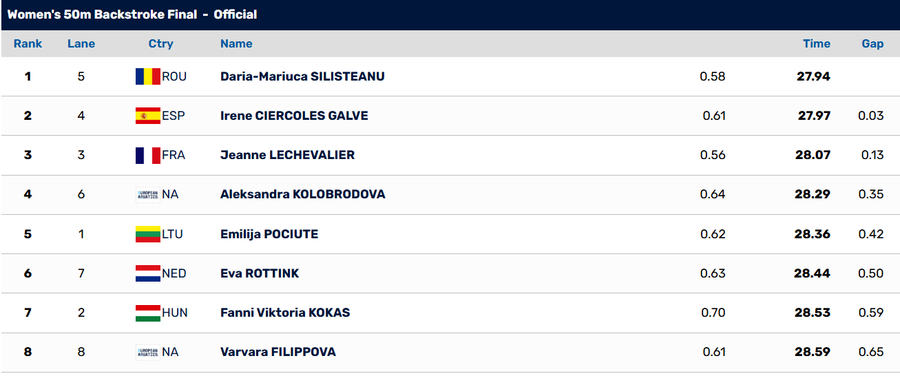Screen dimensions: 900x376
Task: Click the Rank column header
Action: [28, 44]
